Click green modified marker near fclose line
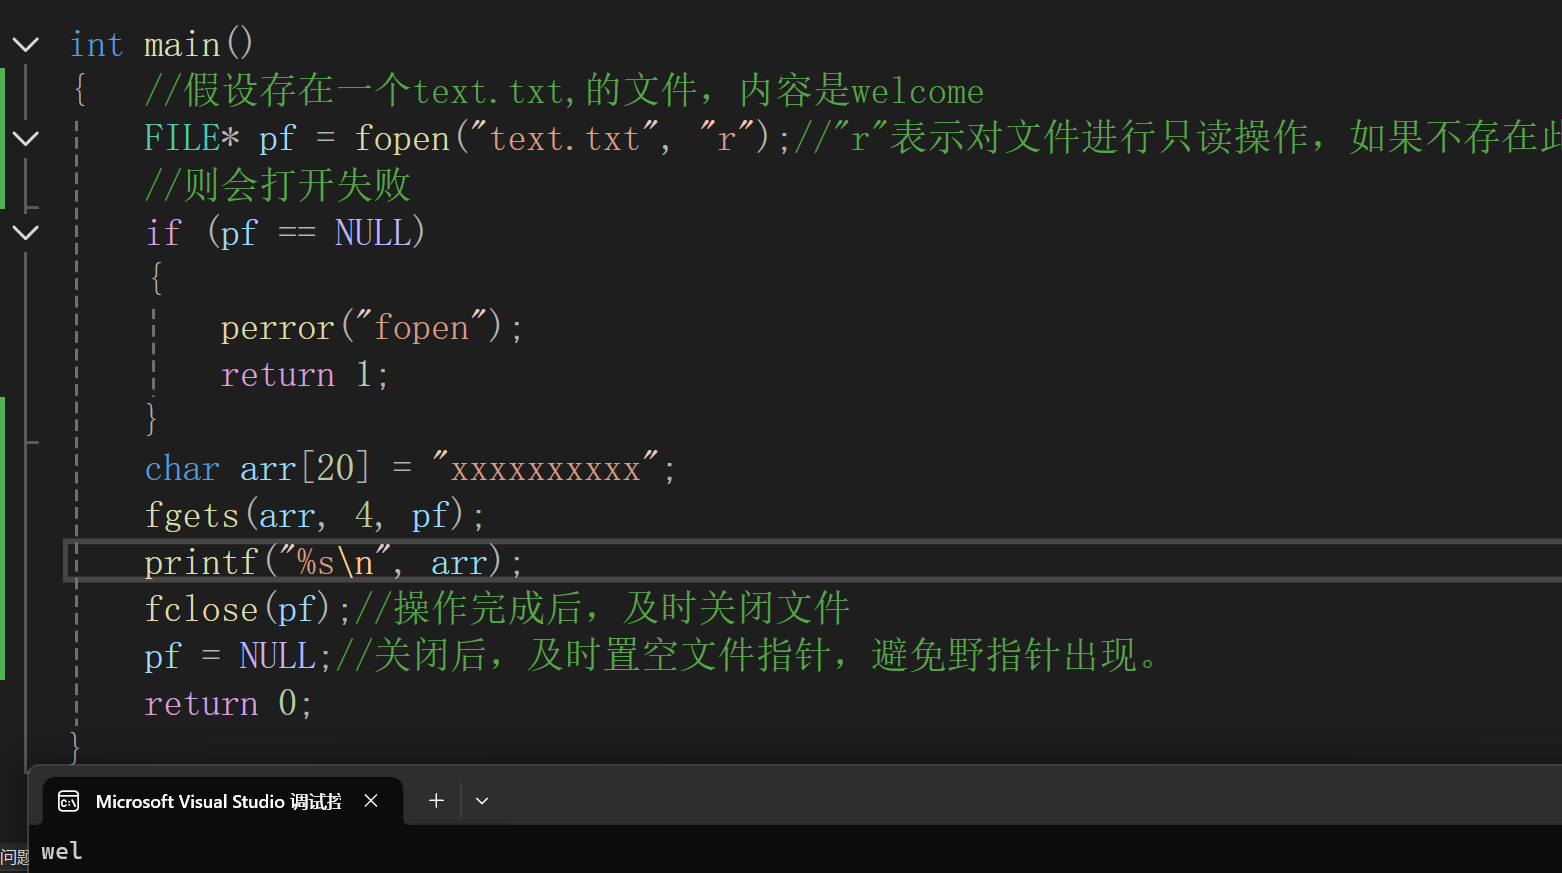The width and height of the screenshot is (1562, 873). click(5, 608)
